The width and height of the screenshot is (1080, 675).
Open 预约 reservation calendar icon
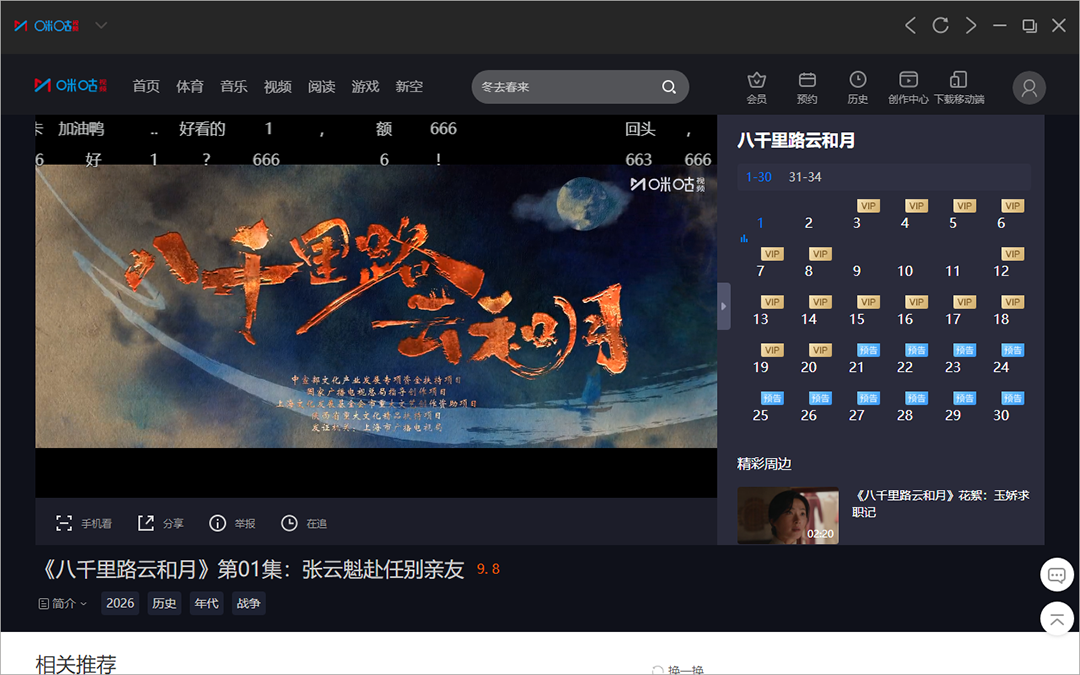pos(807,87)
